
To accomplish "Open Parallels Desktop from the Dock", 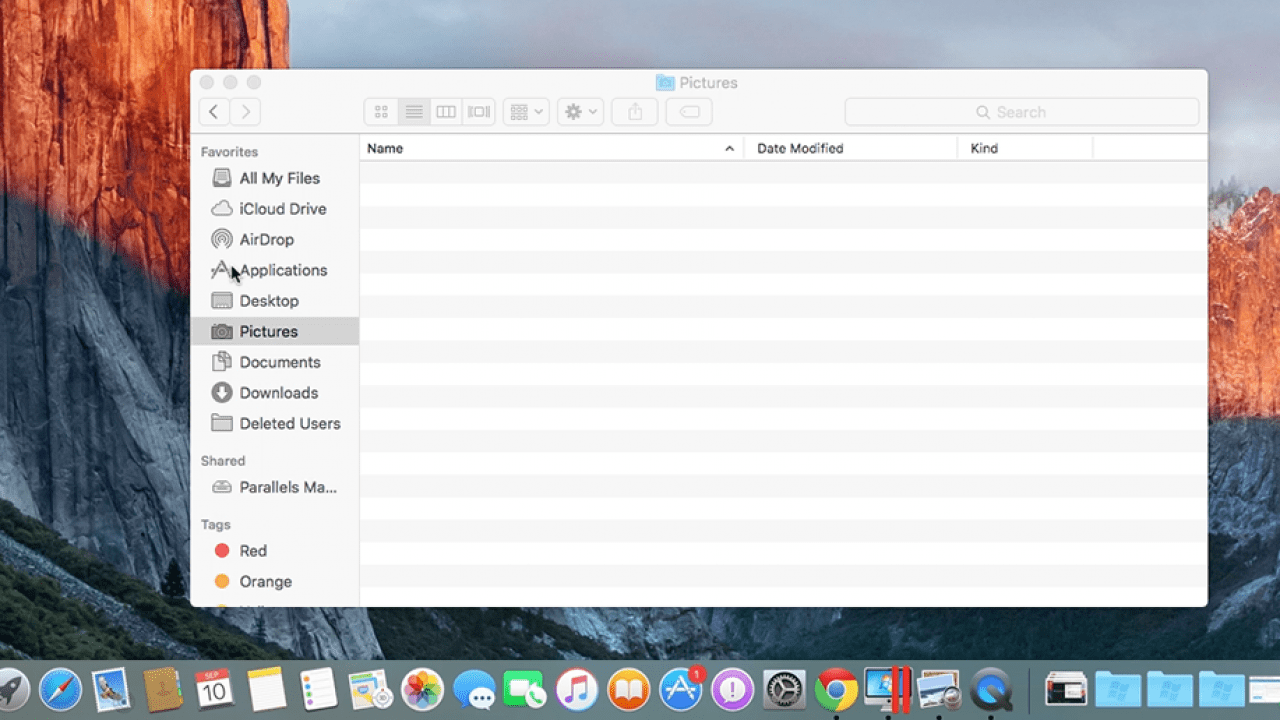I will [x=888, y=689].
